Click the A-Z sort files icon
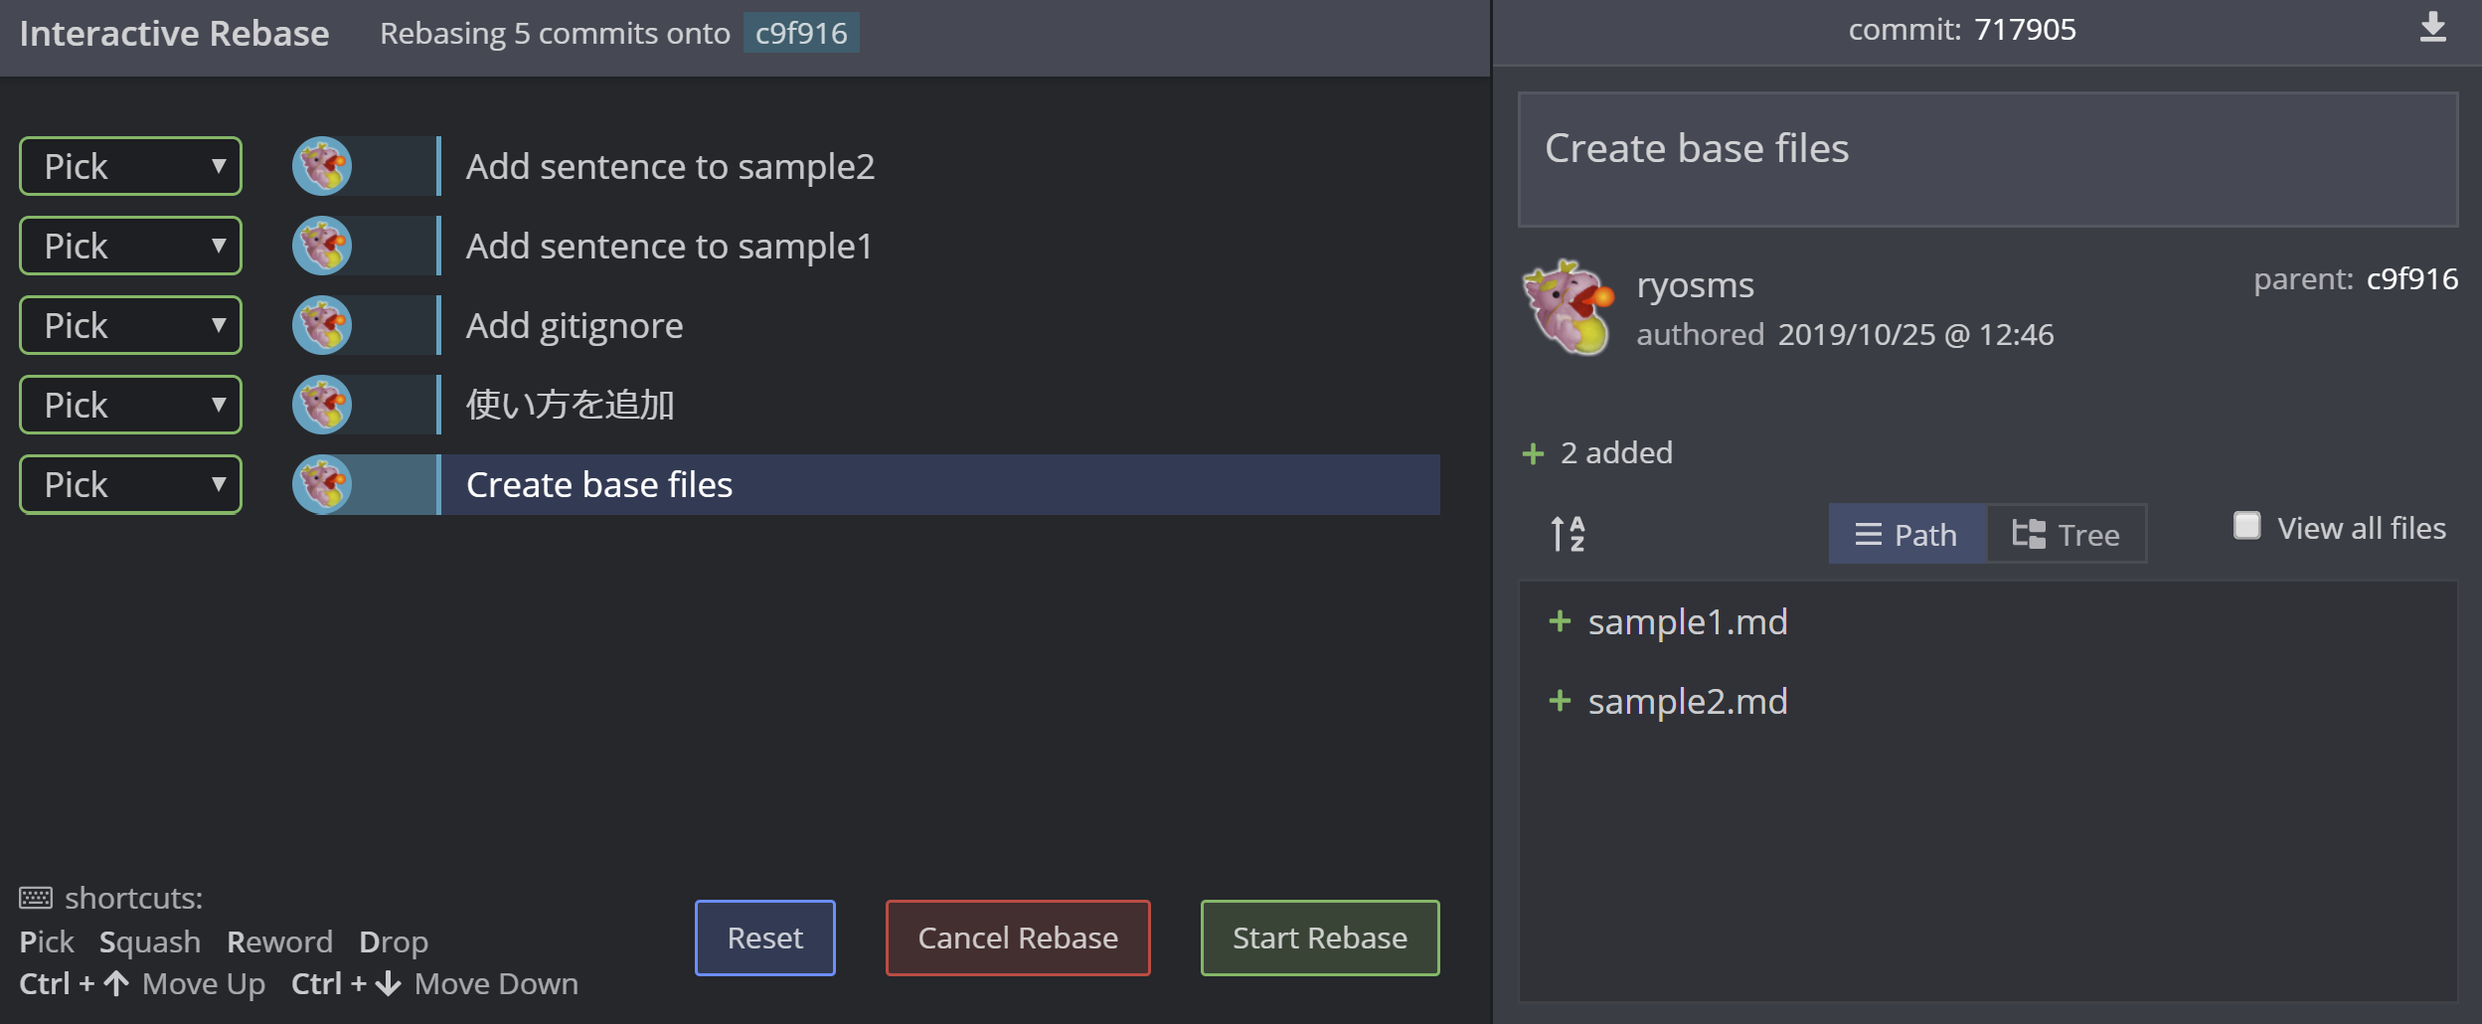Viewport: 2482px width, 1024px height. 1567,533
